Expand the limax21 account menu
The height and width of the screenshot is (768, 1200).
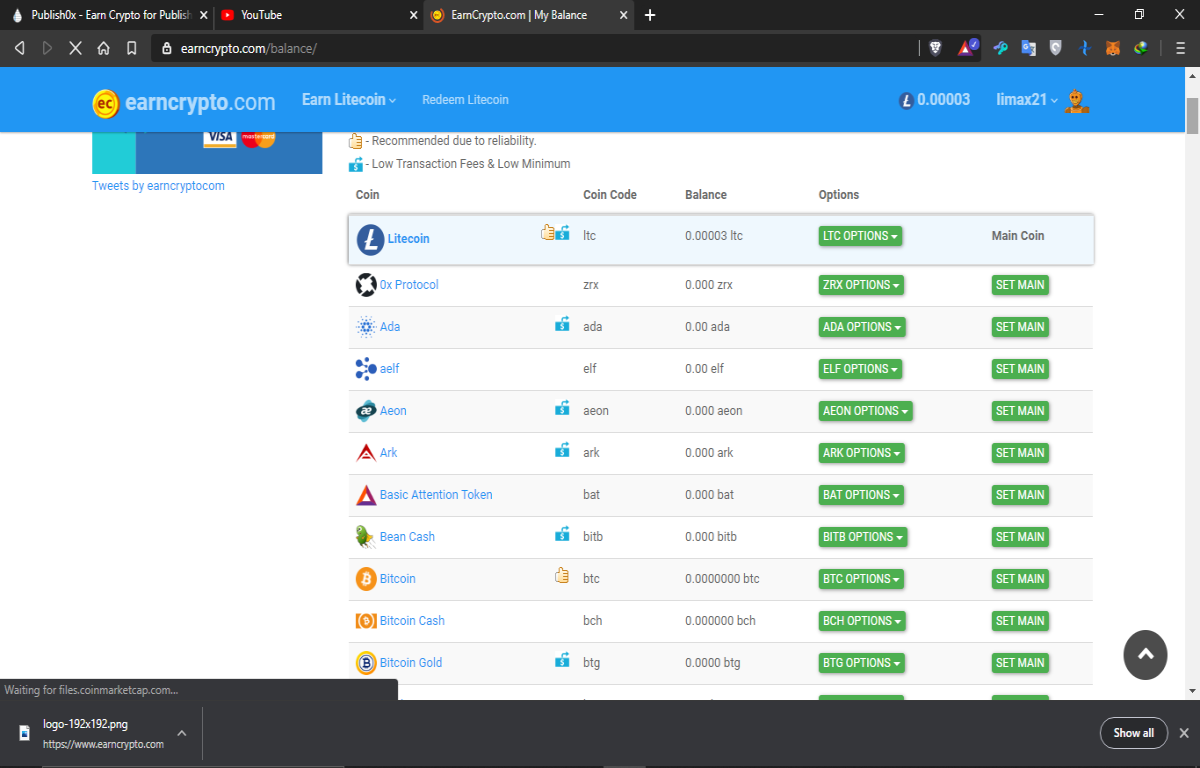click(x=1027, y=100)
